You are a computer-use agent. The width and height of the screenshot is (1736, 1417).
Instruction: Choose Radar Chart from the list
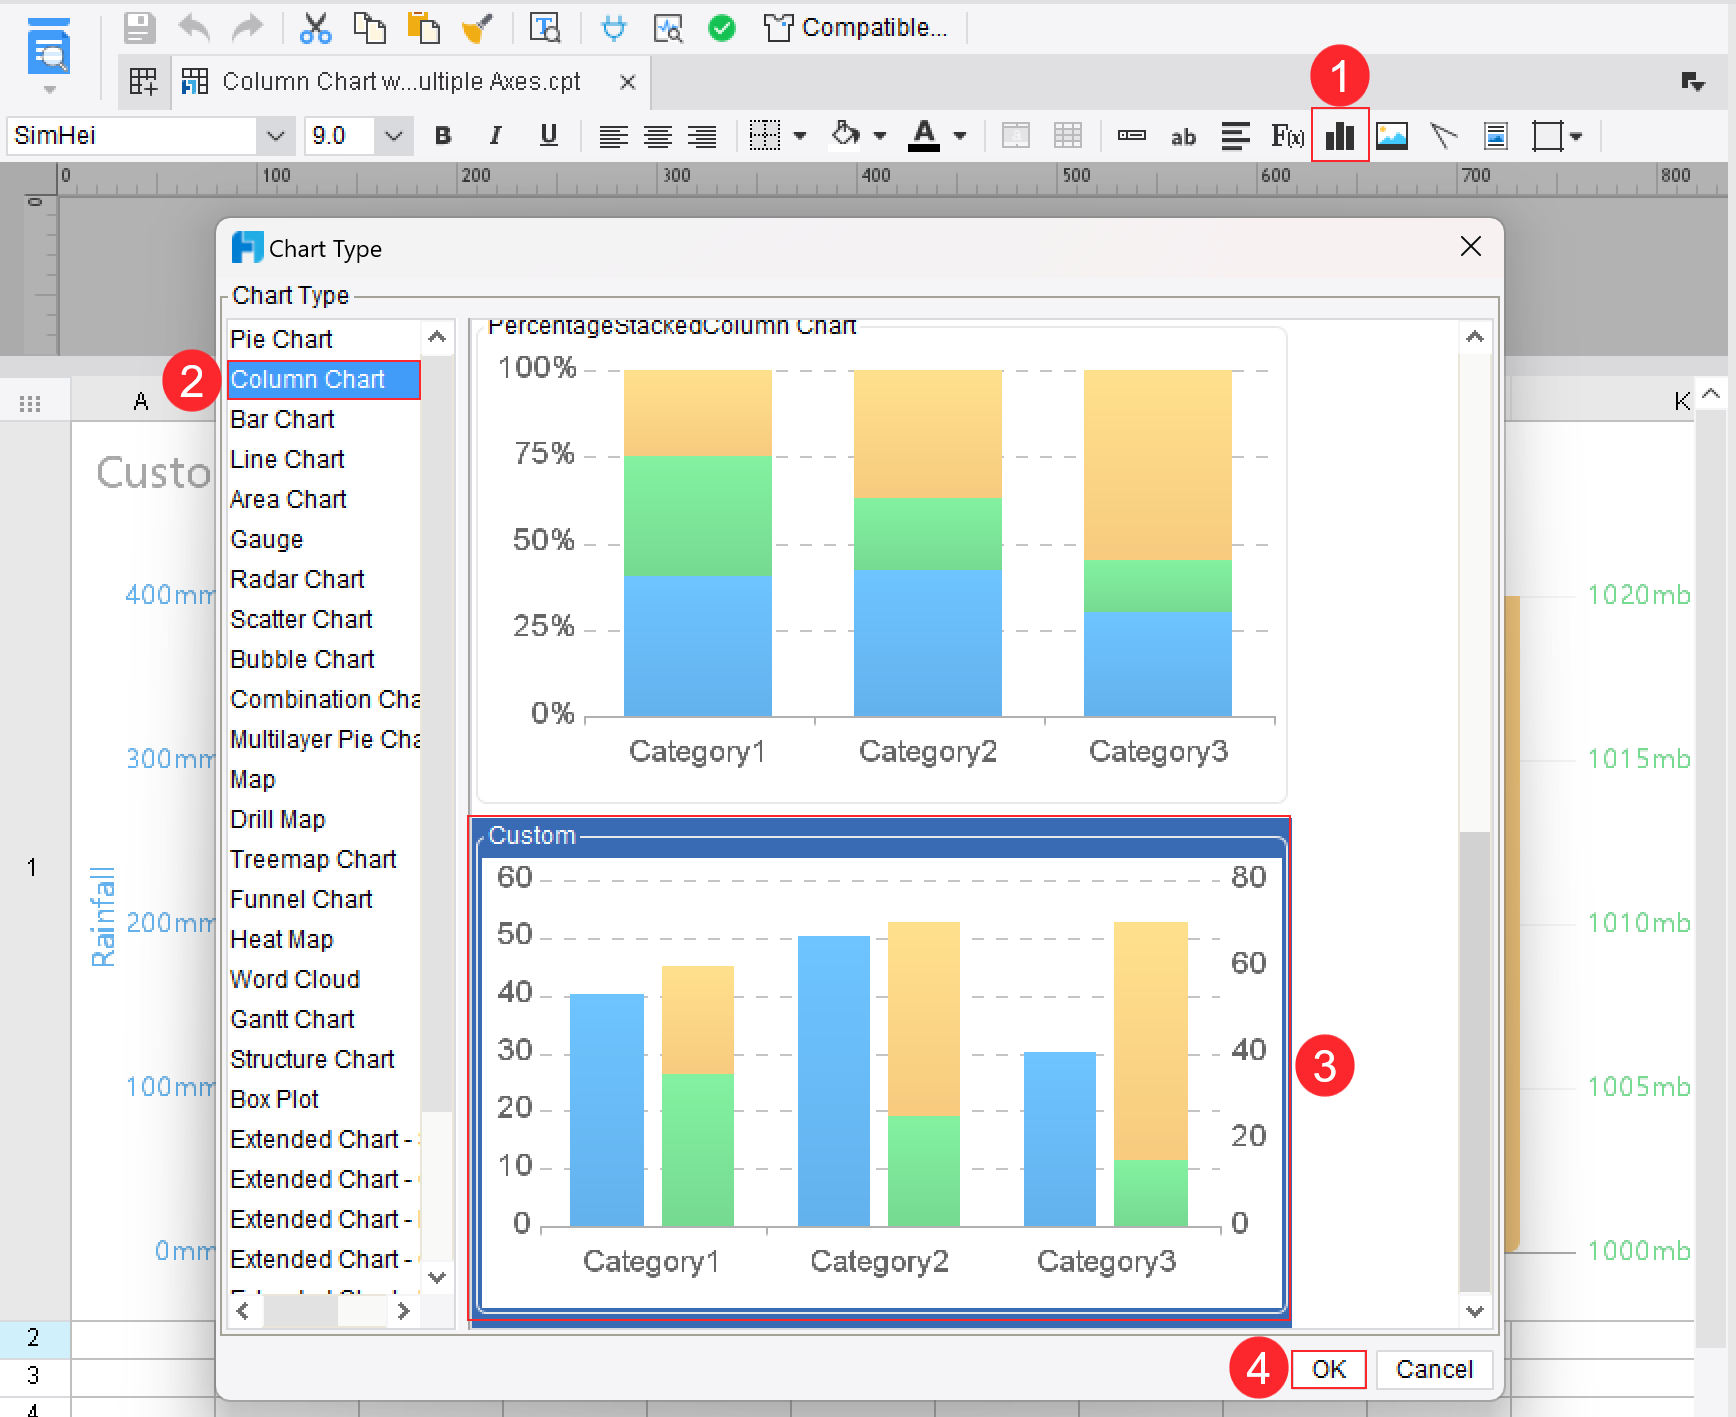tap(324, 579)
